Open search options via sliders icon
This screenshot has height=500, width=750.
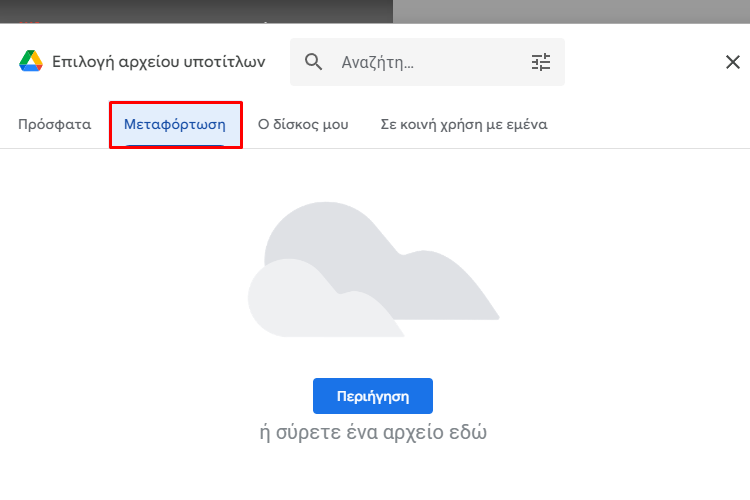[541, 62]
